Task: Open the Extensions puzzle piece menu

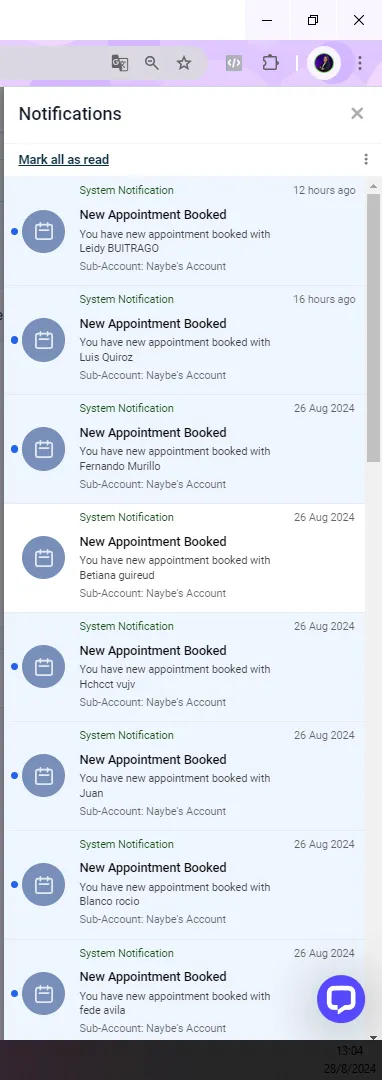Action: click(x=270, y=63)
